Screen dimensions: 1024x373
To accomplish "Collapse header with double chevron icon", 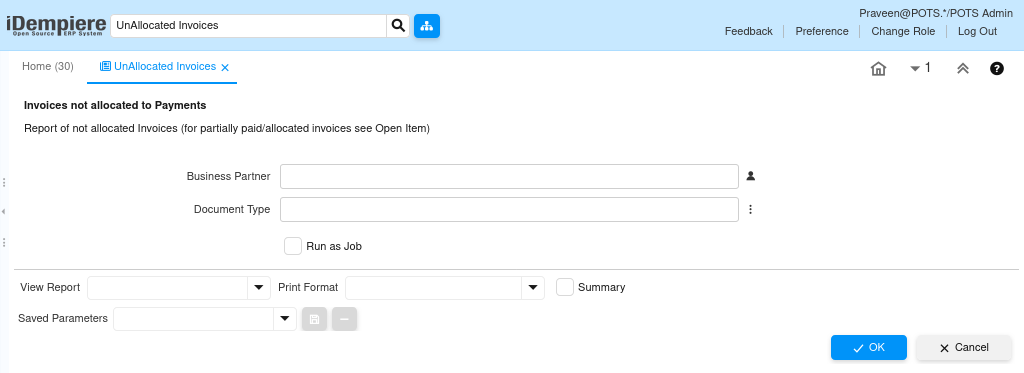I will (963, 69).
